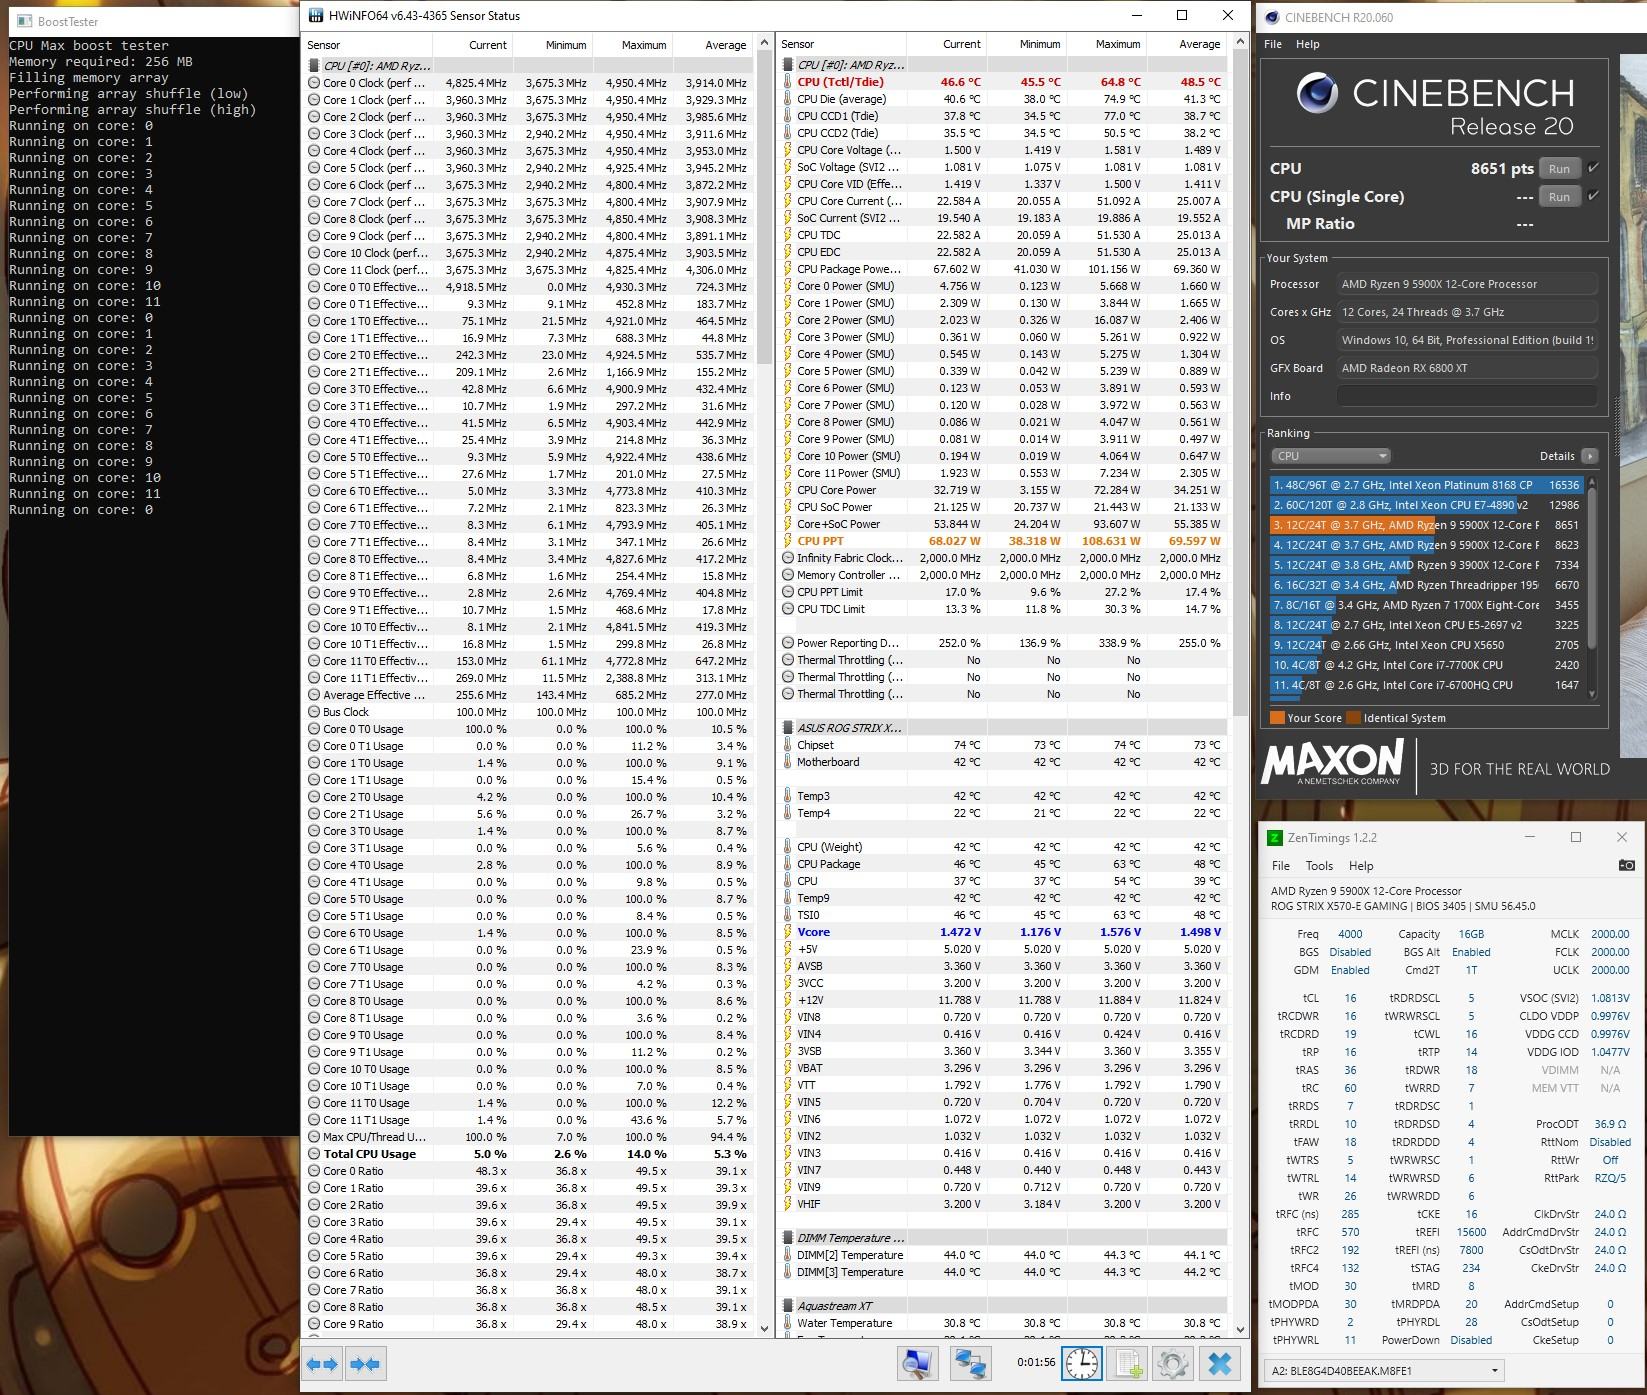Open ZenTimings memory module A2 dropdown
The height and width of the screenshot is (1395, 1647).
(1384, 1371)
